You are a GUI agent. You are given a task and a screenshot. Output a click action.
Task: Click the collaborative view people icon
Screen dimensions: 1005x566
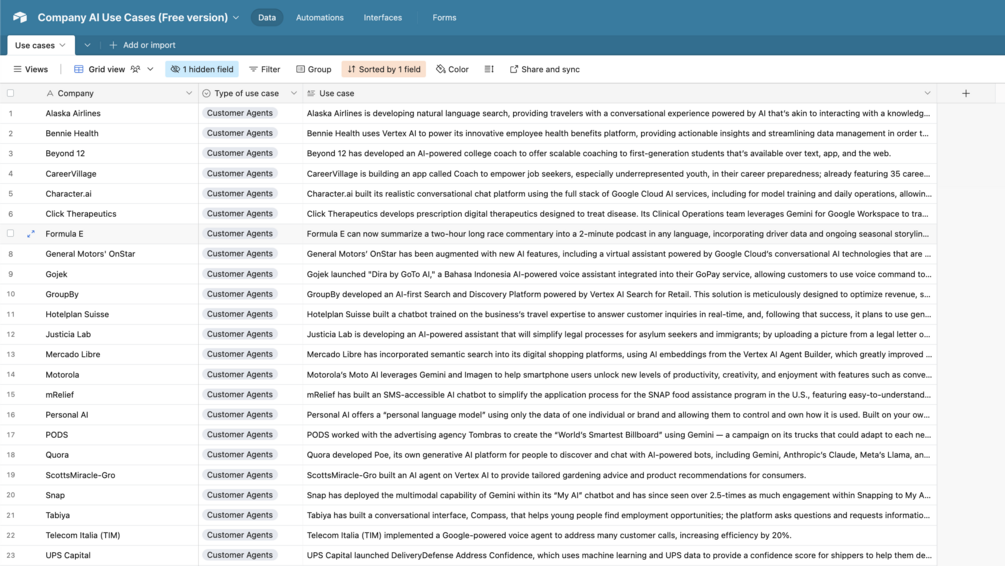135,69
